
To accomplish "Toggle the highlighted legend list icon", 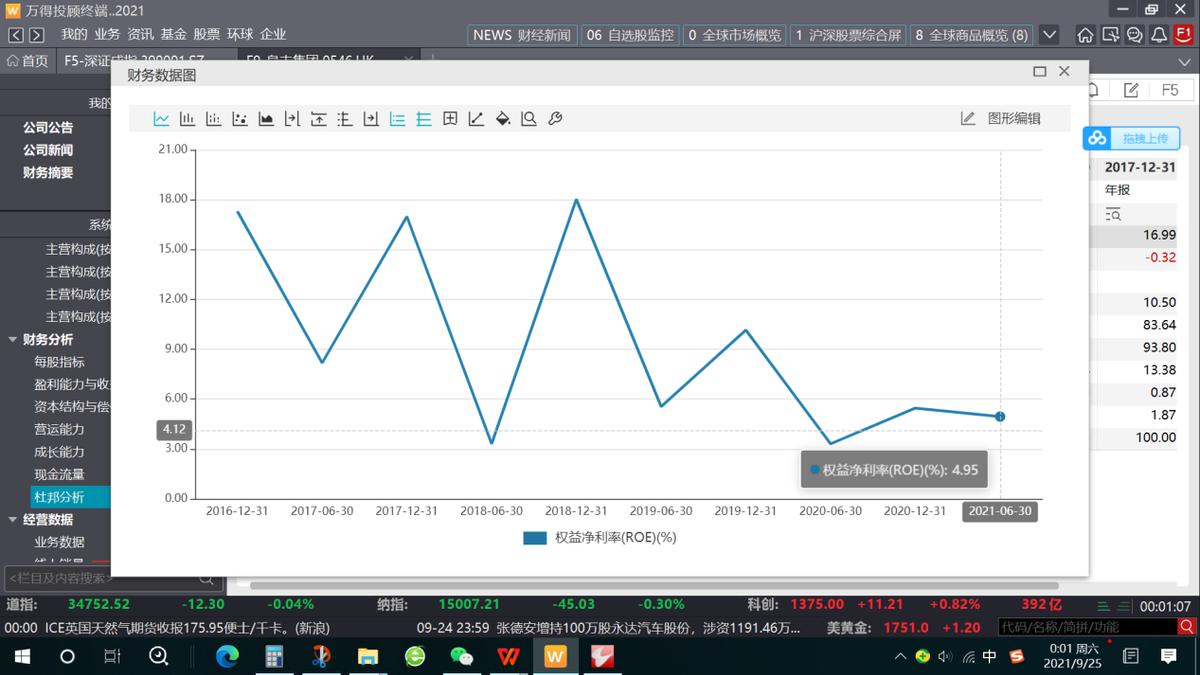I will [397, 119].
